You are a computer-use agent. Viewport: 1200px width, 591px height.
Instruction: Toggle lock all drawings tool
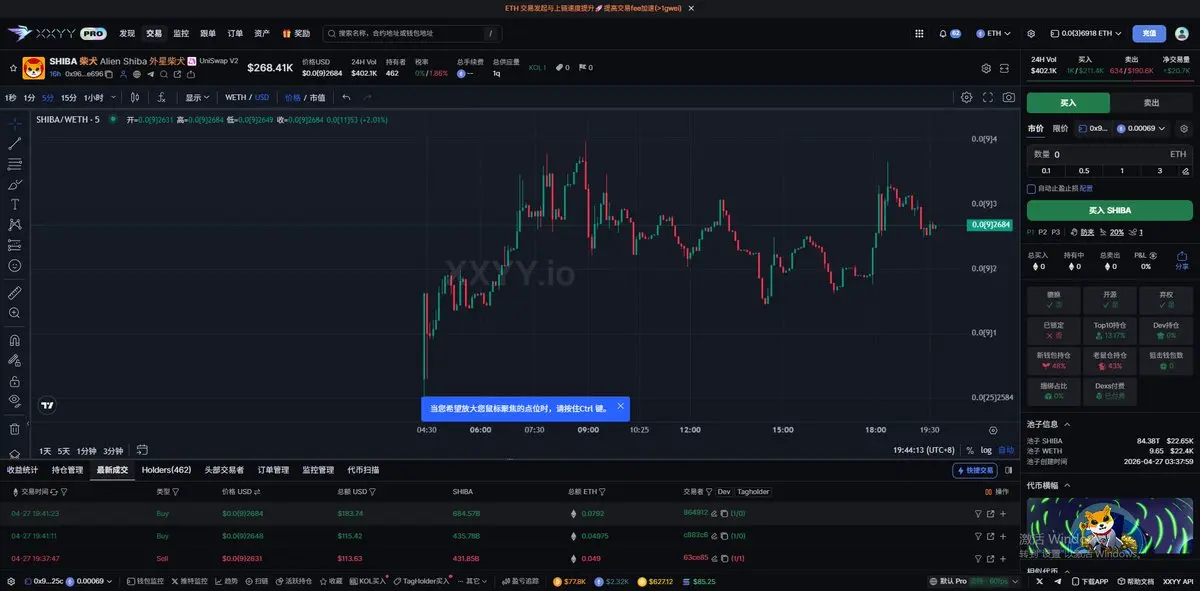click(x=14, y=381)
